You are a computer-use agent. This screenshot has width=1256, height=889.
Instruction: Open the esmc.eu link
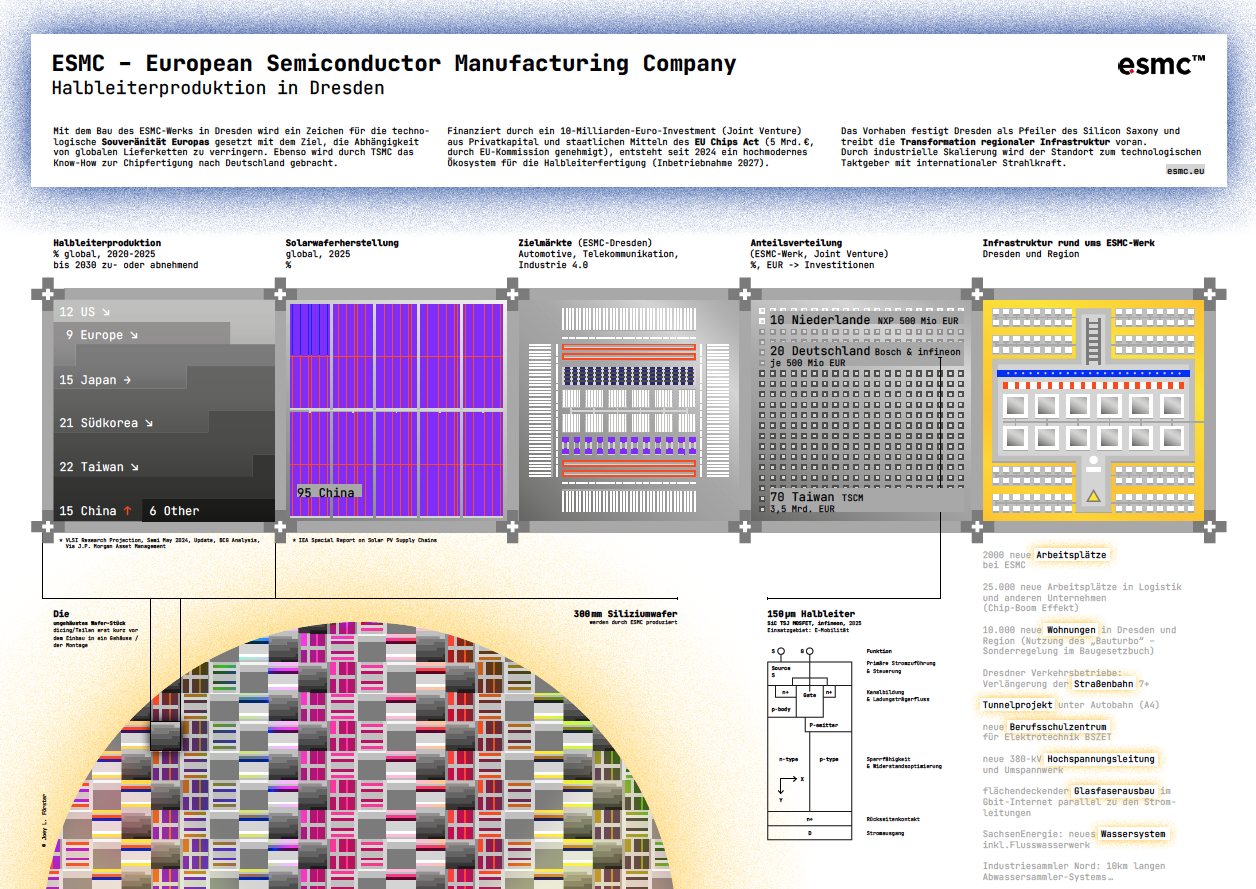(1185, 171)
